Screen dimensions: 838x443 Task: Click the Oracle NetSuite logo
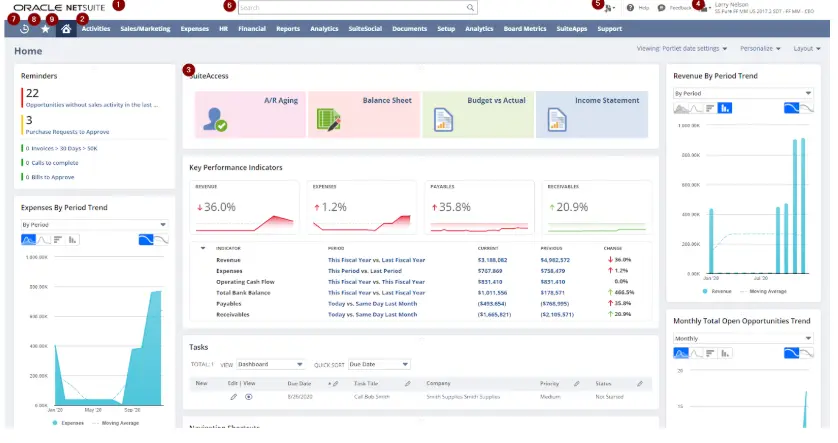click(x=59, y=7)
